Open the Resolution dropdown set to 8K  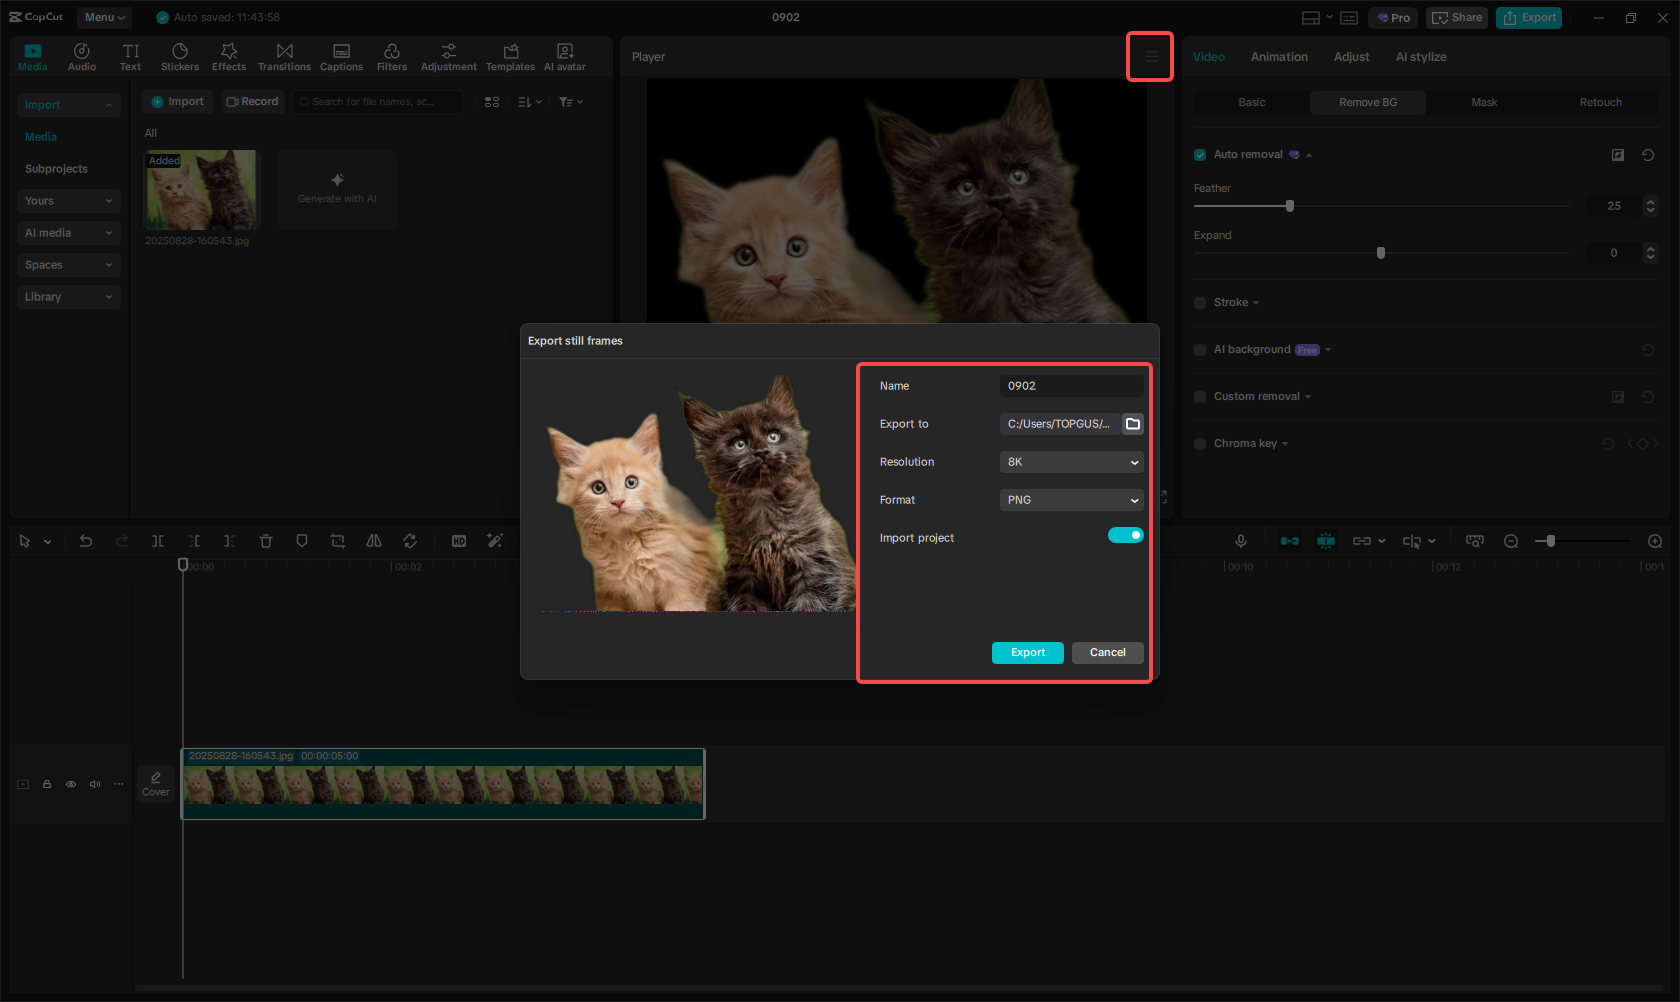1070,461
